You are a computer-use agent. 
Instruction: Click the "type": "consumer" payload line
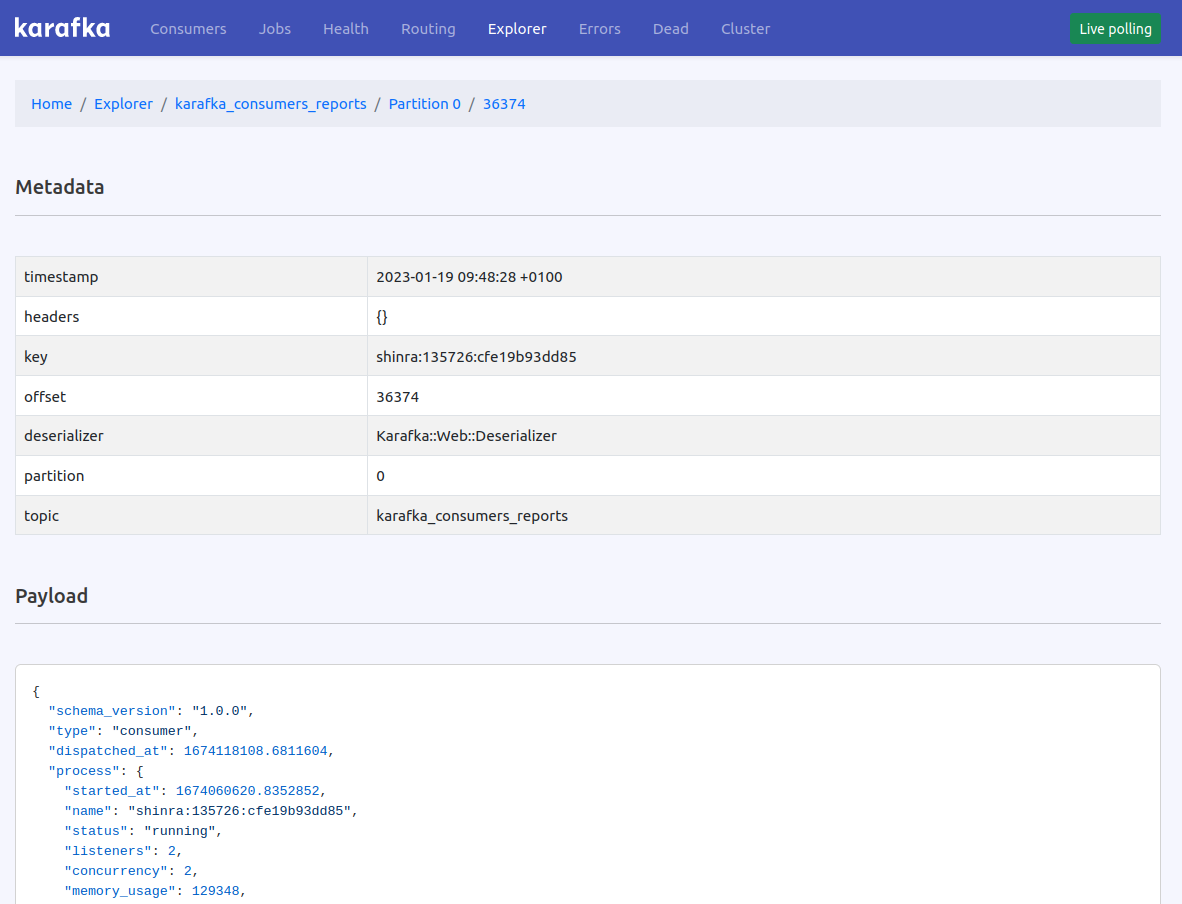(x=124, y=731)
